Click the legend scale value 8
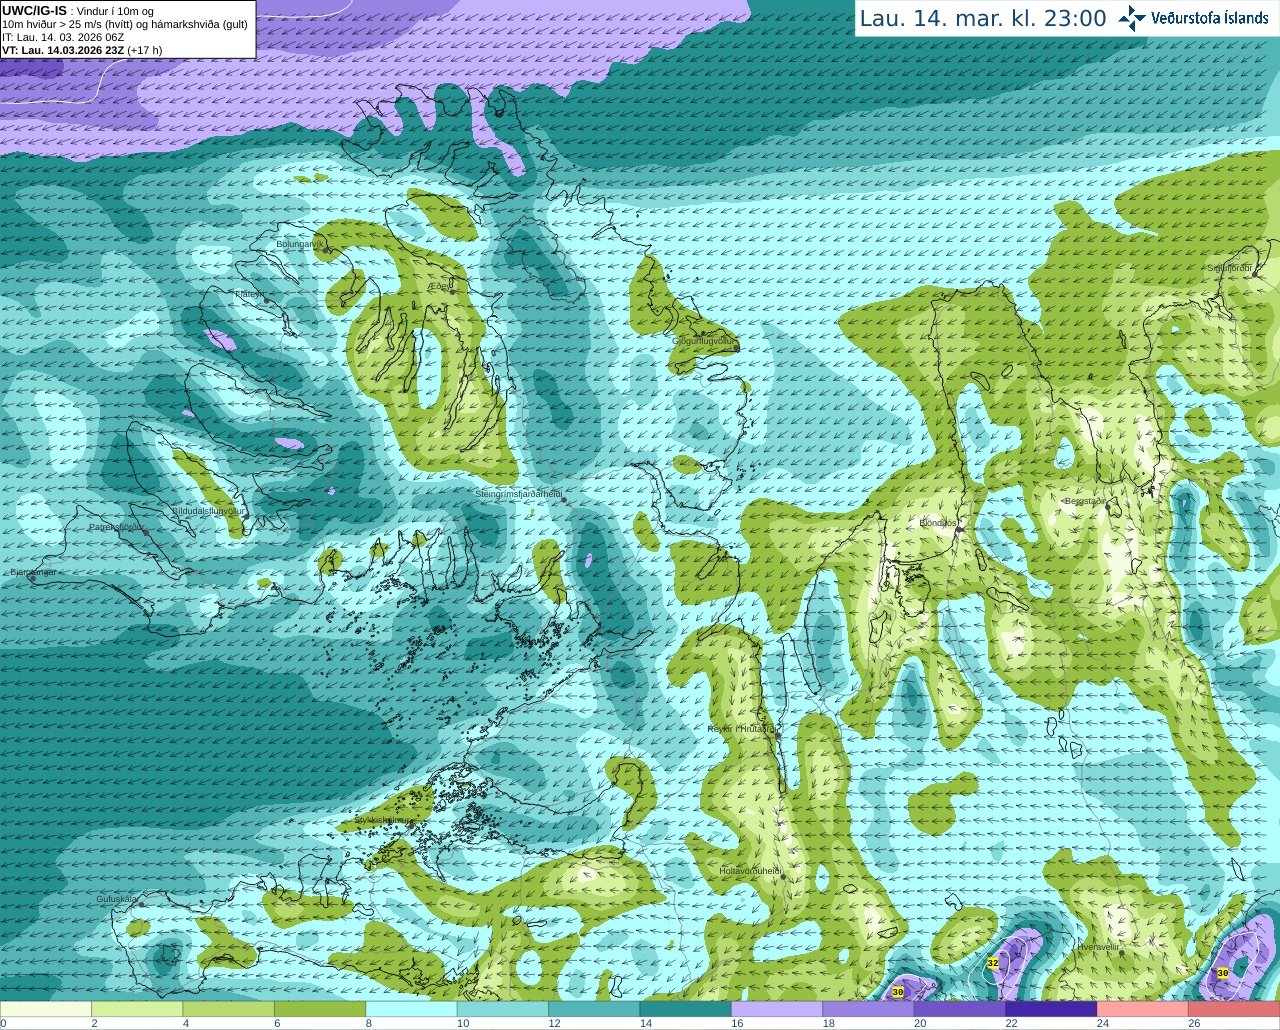This screenshot has width=1280, height=1030. click(369, 1023)
